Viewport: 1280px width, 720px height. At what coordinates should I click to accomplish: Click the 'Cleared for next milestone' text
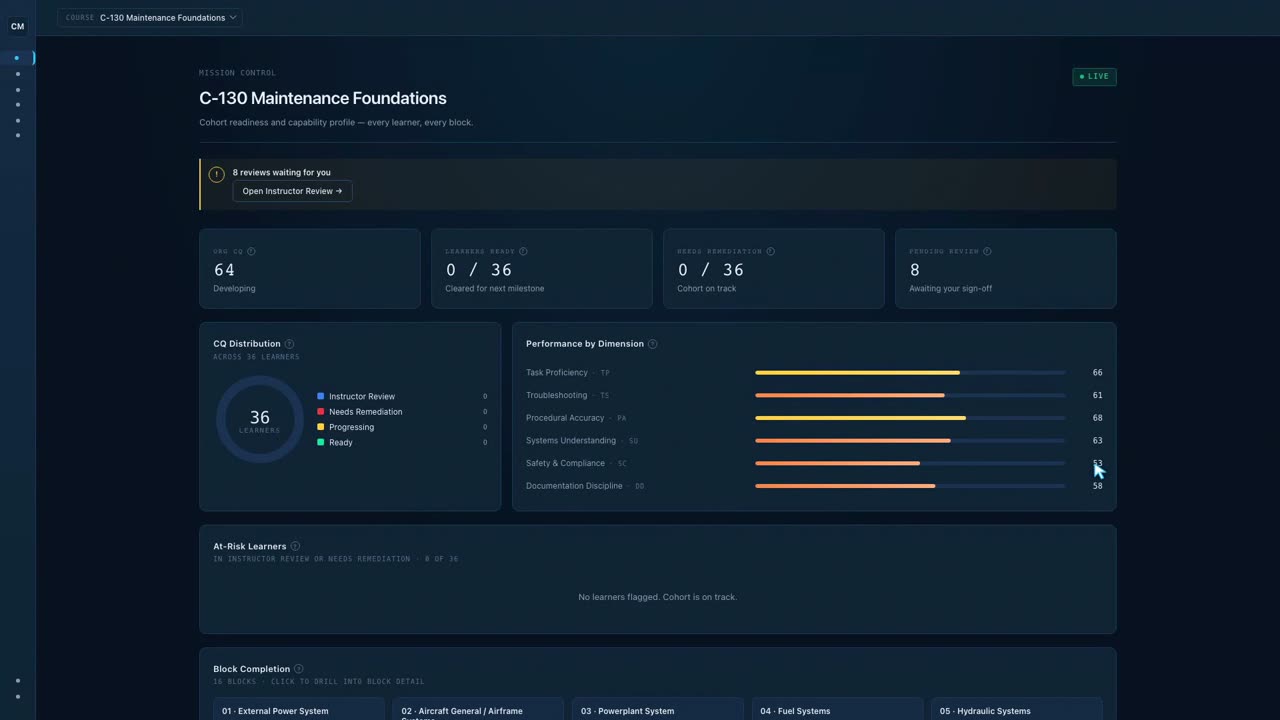(495, 288)
